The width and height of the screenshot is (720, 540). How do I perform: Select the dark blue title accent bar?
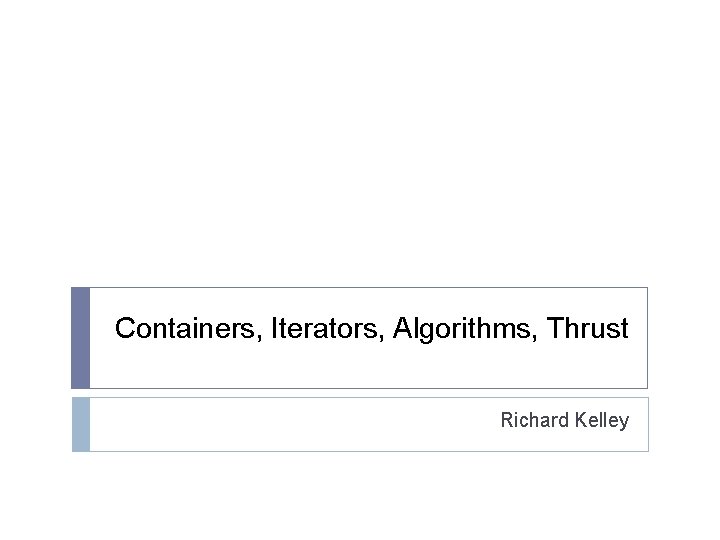coord(81,338)
